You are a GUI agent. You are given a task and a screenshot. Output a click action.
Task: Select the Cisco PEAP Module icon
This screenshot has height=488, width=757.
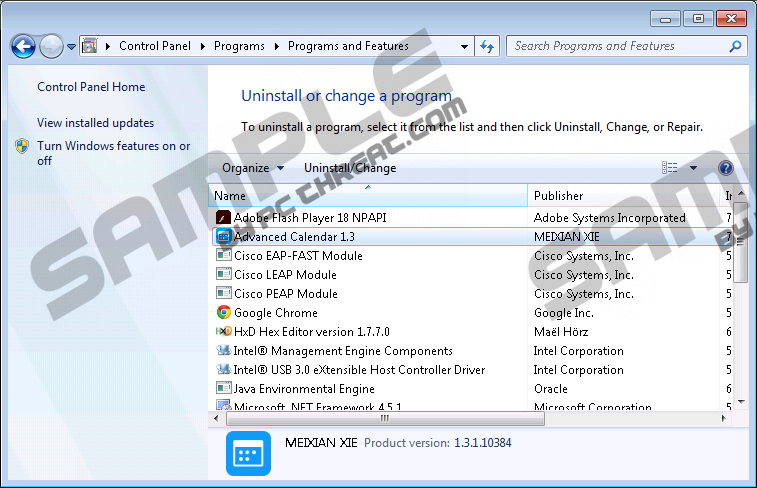click(x=224, y=293)
